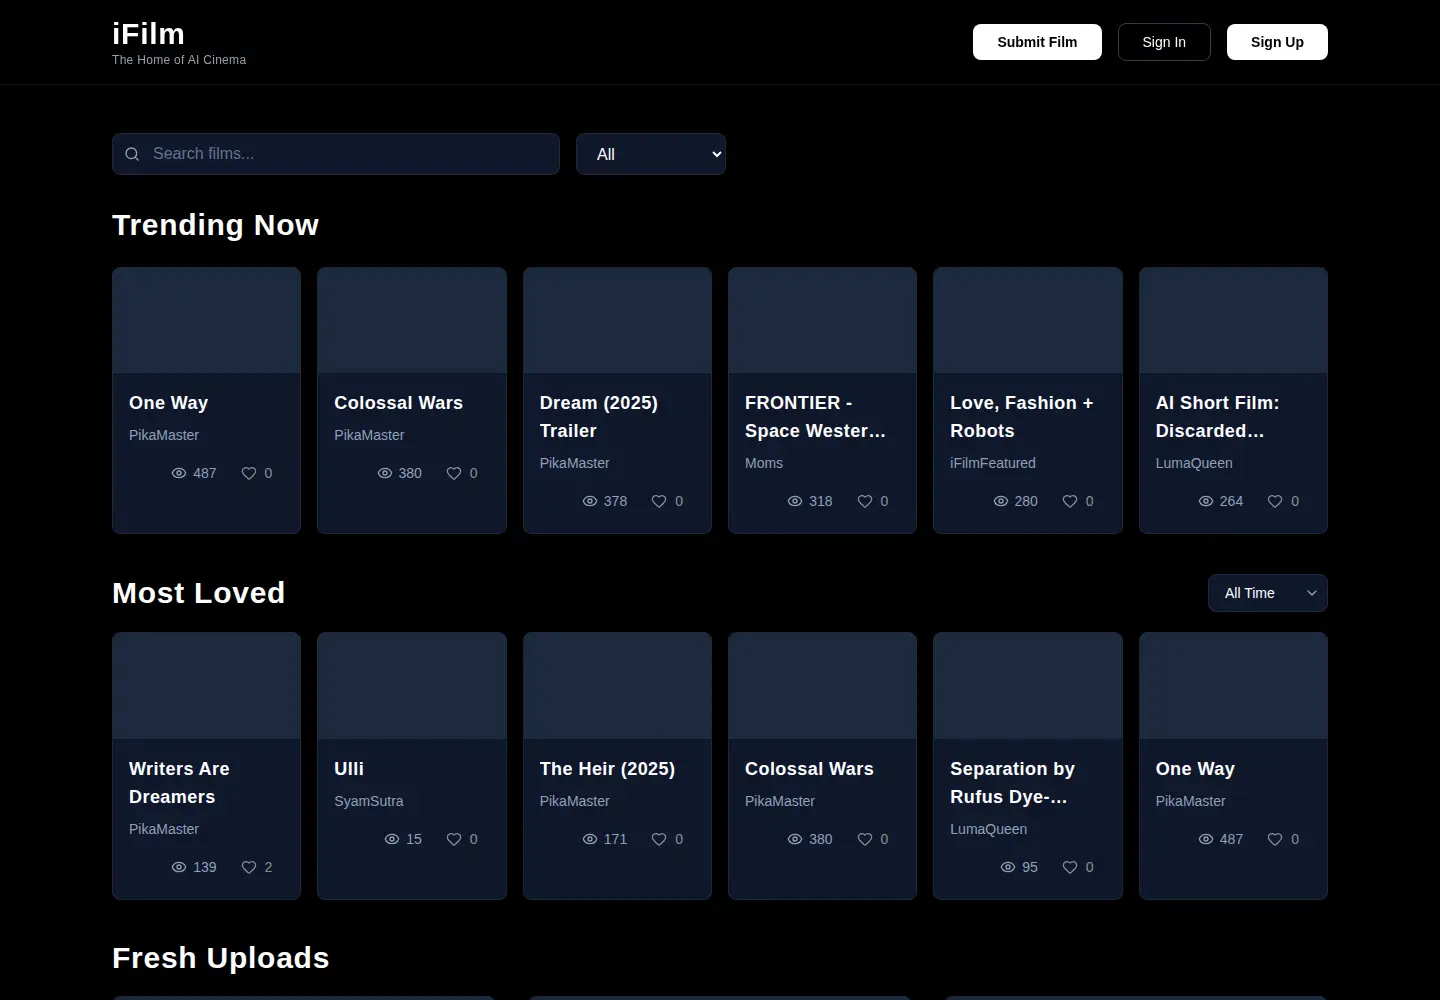Click creator name iFilmFeatured
The height and width of the screenshot is (1000, 1440).
[993, 463]
